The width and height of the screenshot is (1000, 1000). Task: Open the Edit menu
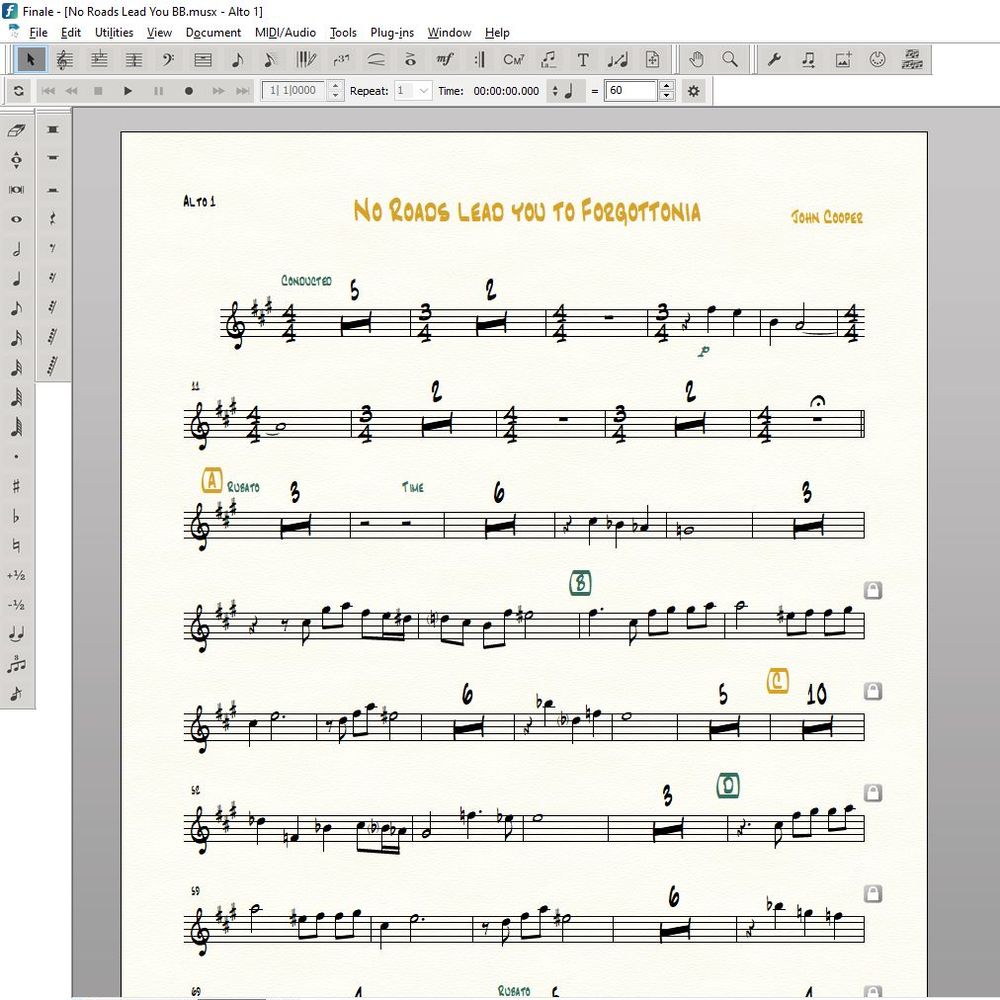coord(71,33)
